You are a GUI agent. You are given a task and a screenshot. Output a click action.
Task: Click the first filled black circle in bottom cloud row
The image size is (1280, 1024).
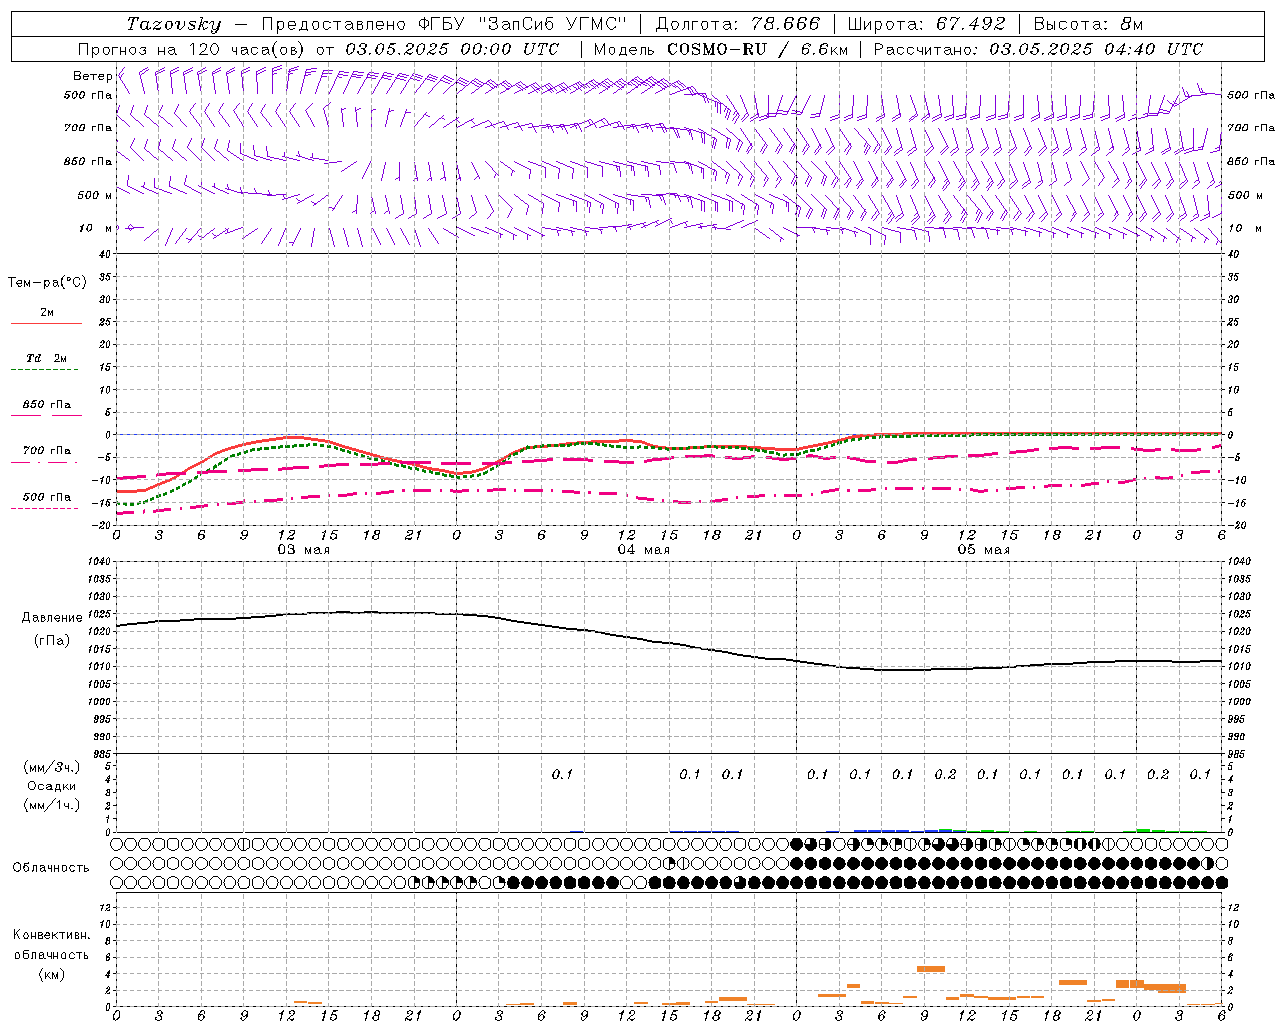pos(514,882)
